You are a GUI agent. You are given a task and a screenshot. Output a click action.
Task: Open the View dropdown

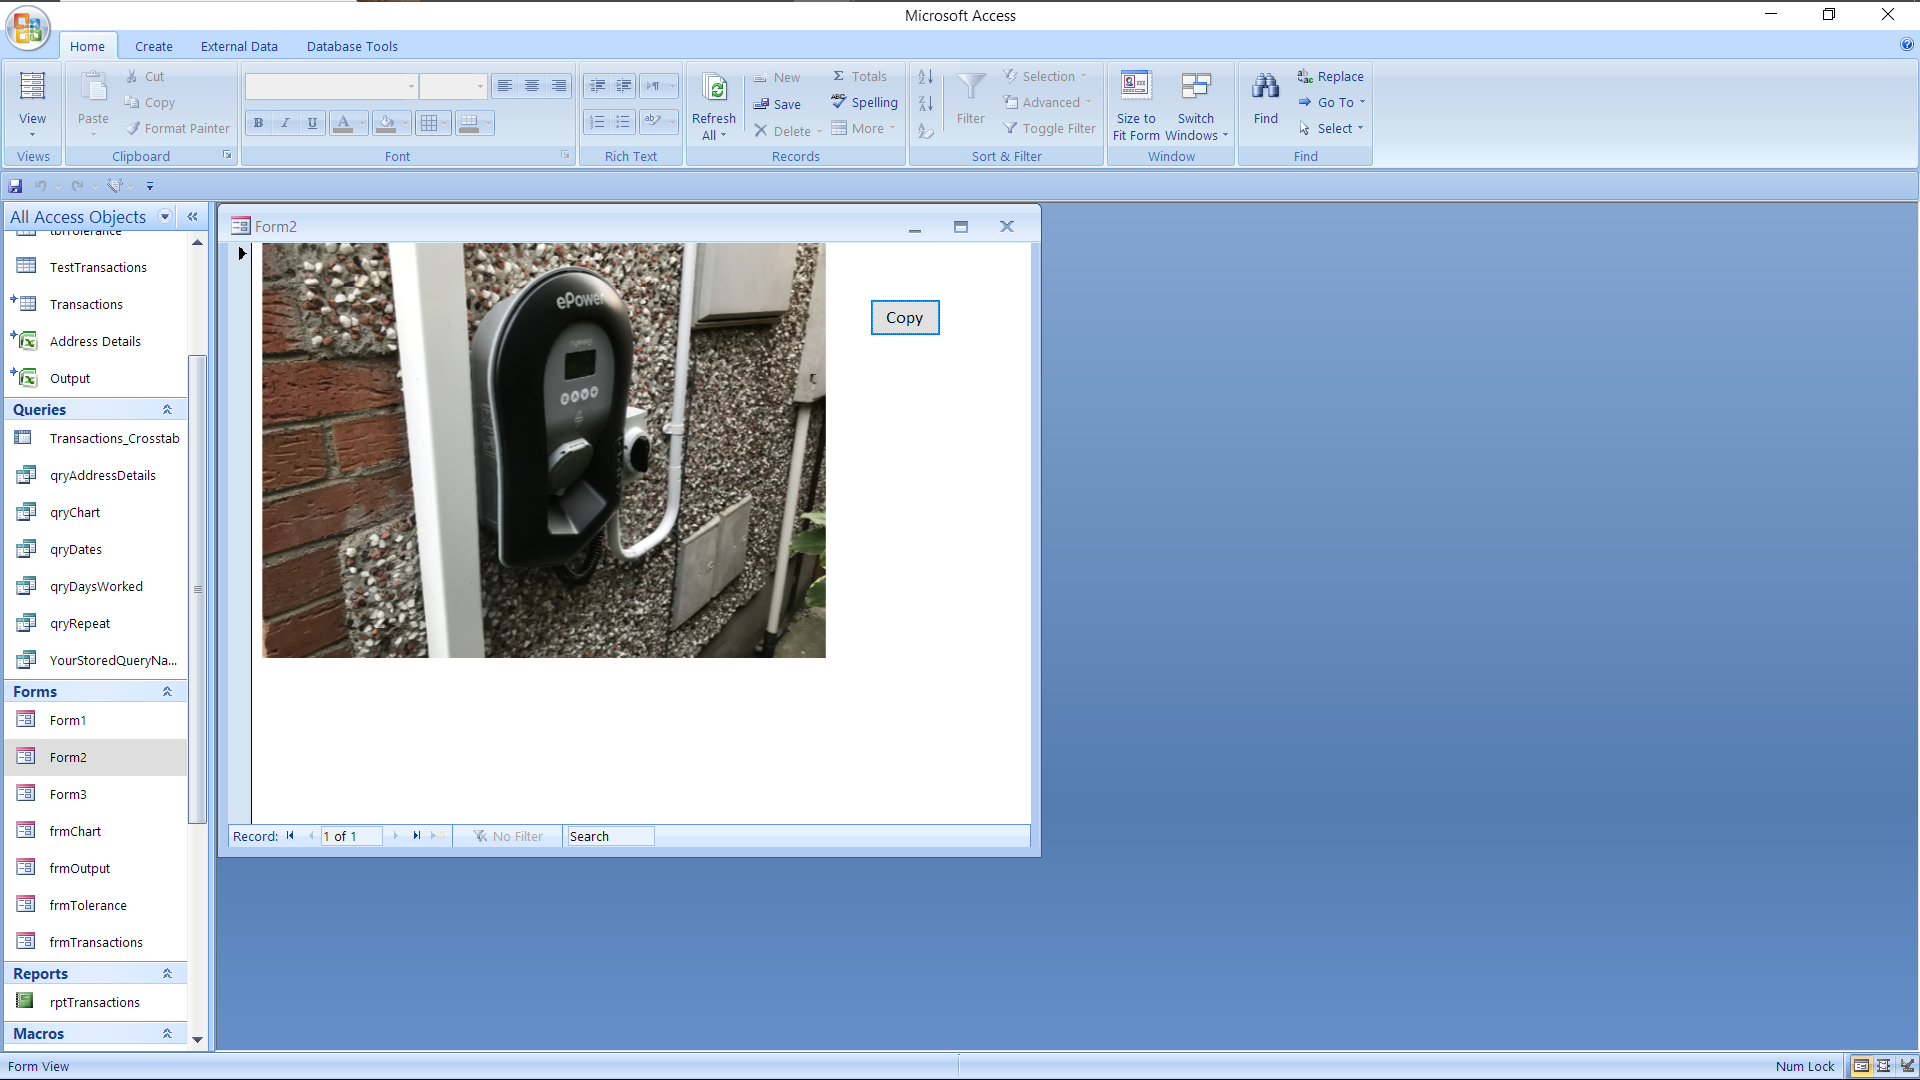(x=32, y=134)
